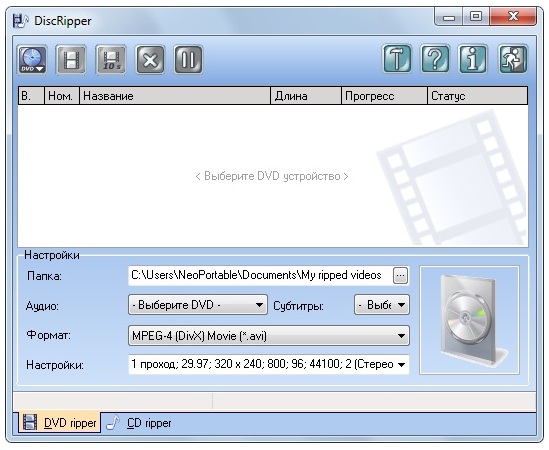549x450 pixels.
Task: Minimize the DiscRipper window
Action: pyautogui.click(x=449, y=17)
